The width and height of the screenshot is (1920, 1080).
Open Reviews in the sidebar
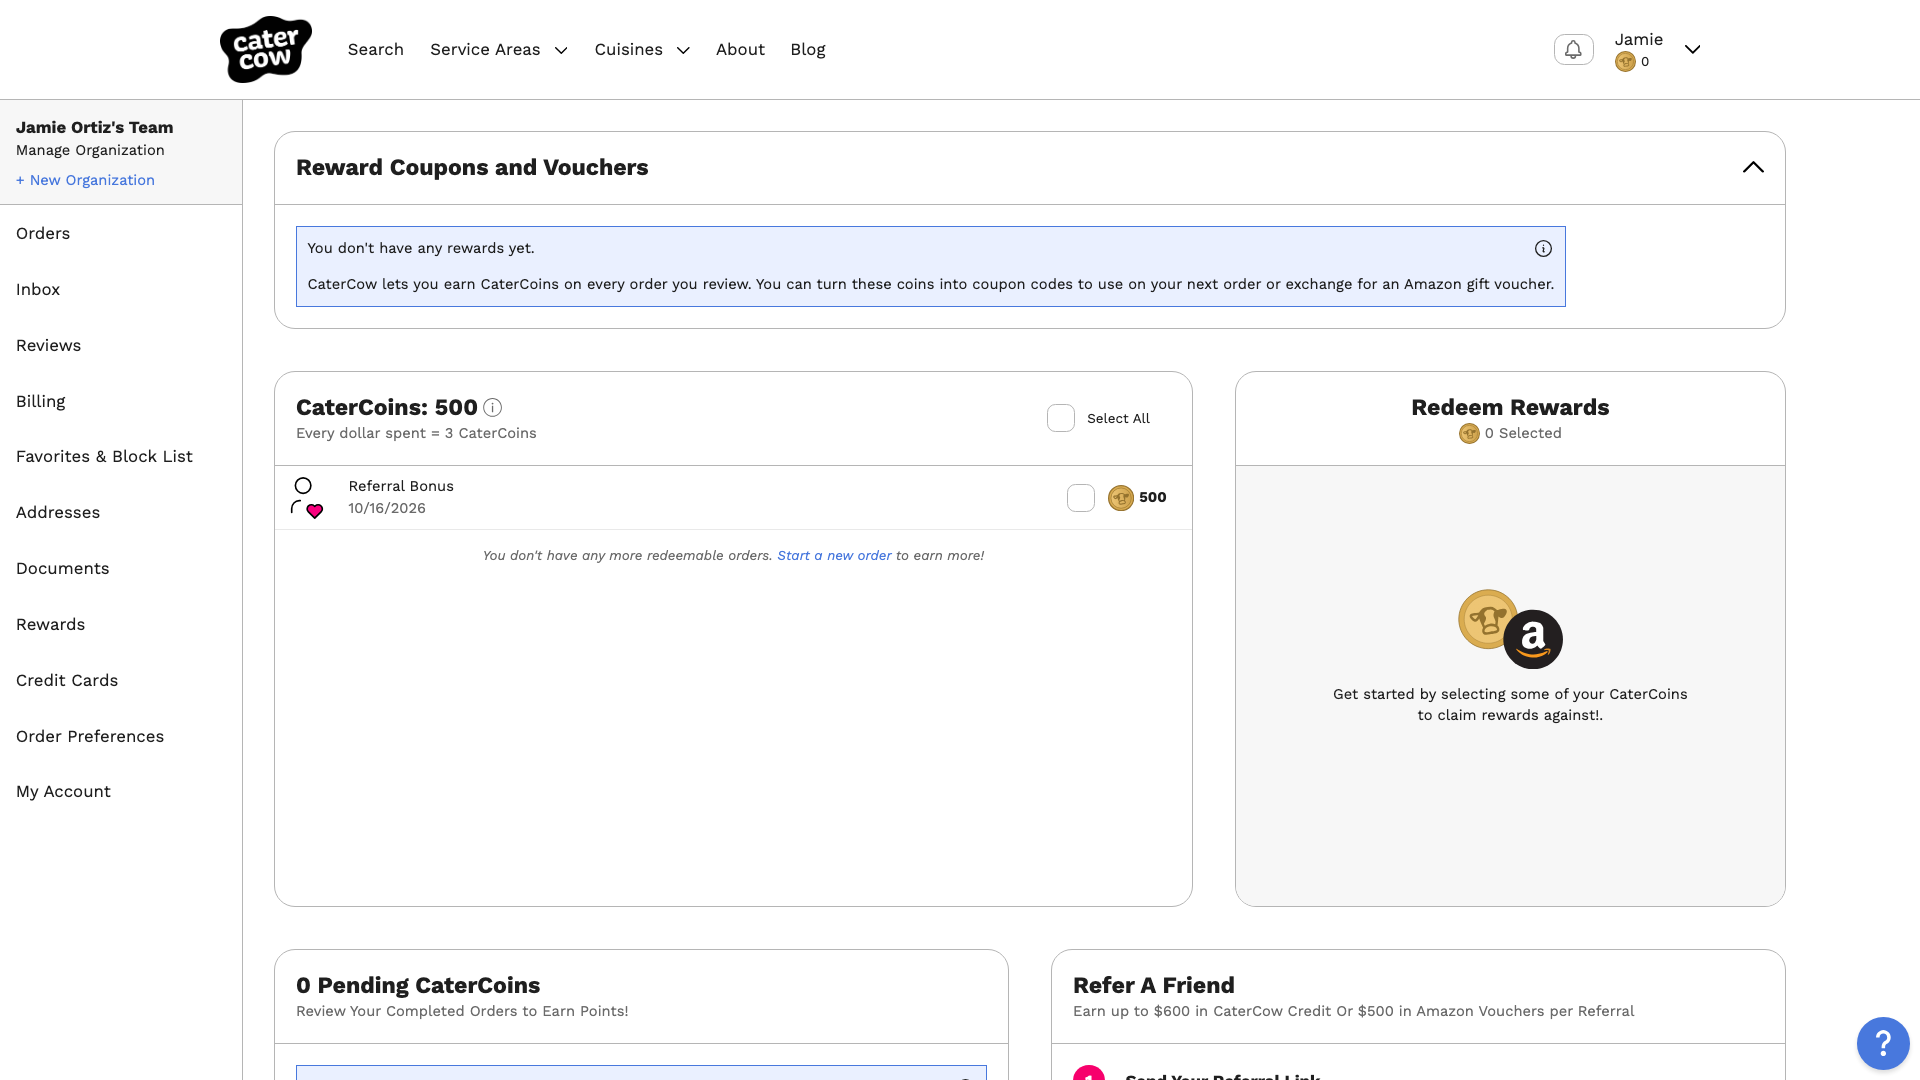click(x=48, y=345)
